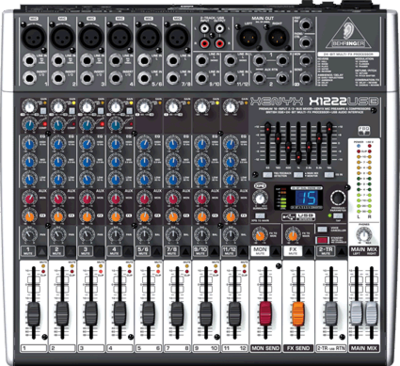The height and width of the screenshot is (366, 400).
Task: Click the channel 1 XLR mic input
Action: (34, 36)
